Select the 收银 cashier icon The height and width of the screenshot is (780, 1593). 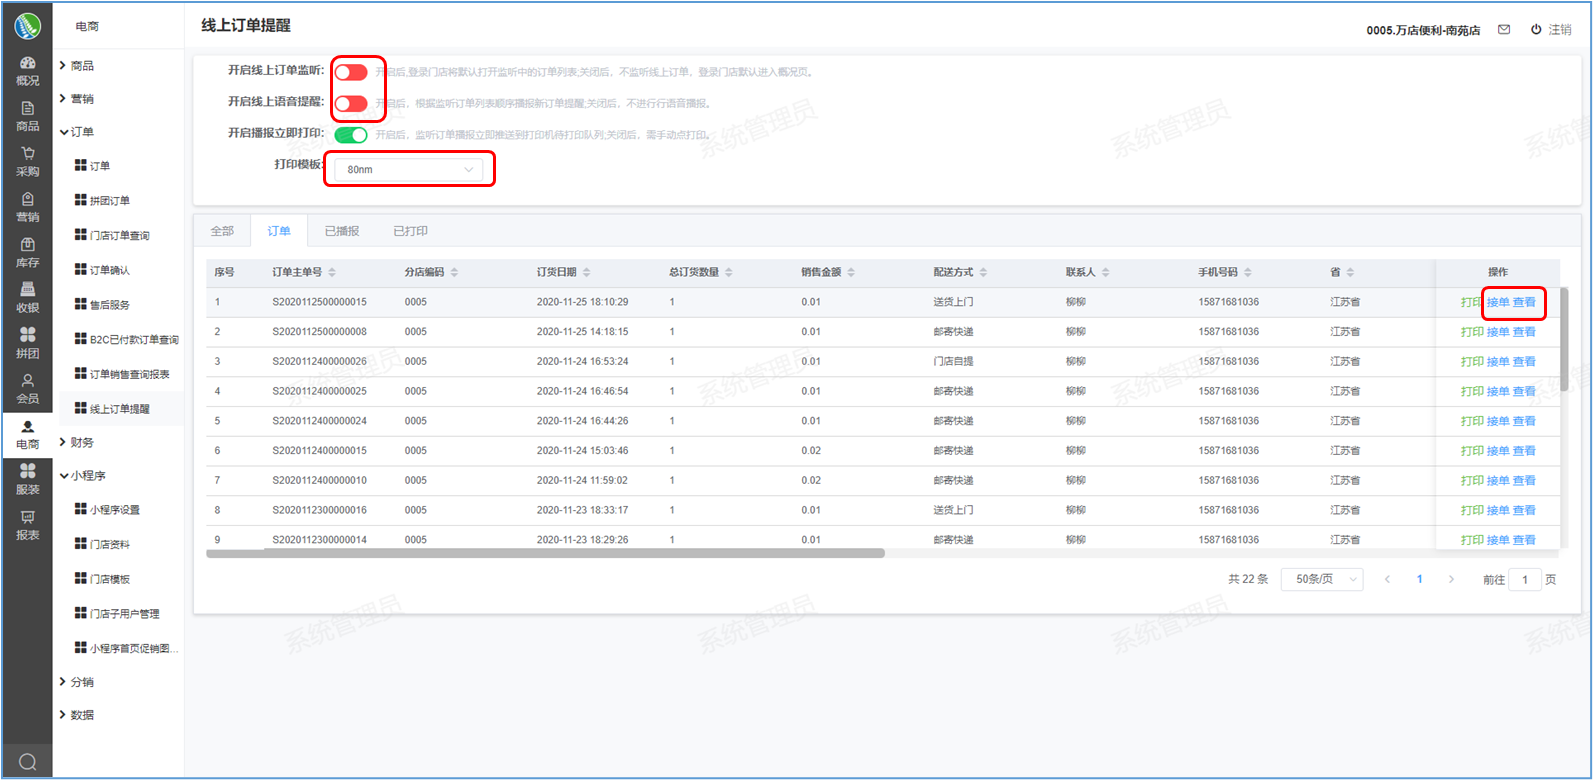pos(27,297)
